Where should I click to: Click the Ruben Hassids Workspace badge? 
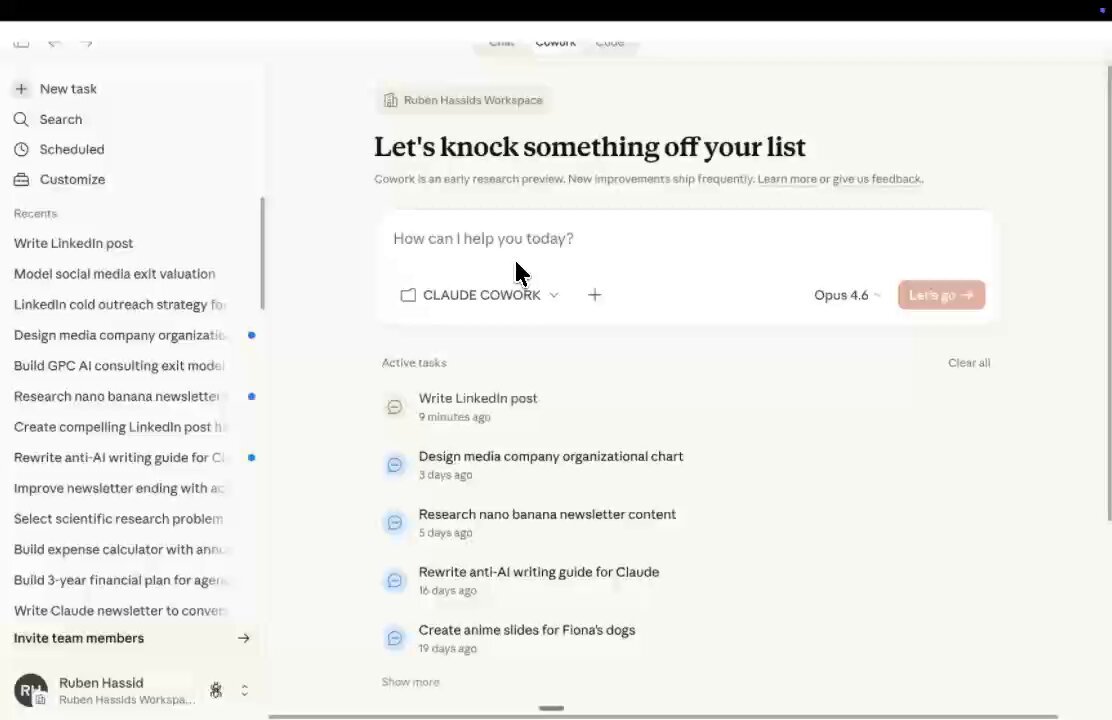pos(464,100)
